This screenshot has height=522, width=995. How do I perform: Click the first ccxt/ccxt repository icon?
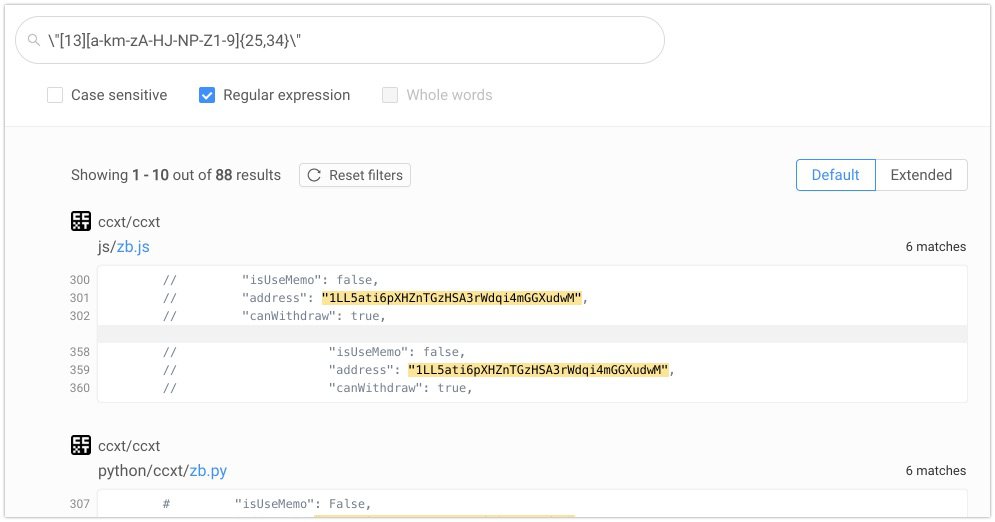coord(81,221)
